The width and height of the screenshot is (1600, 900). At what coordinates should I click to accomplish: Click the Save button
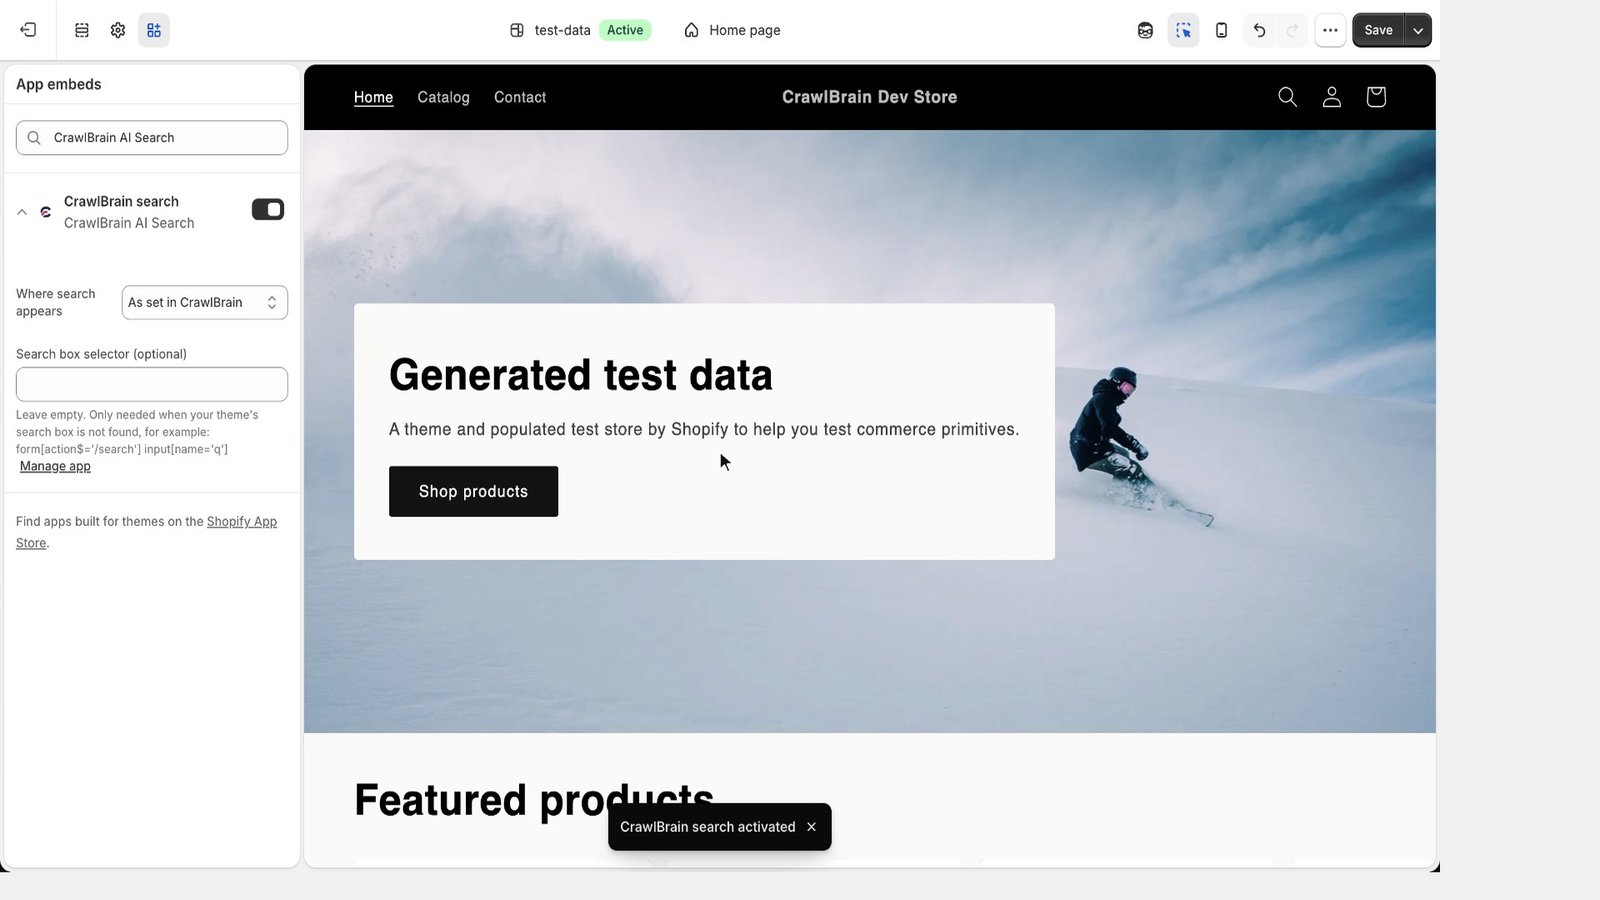pos(1378,30)
